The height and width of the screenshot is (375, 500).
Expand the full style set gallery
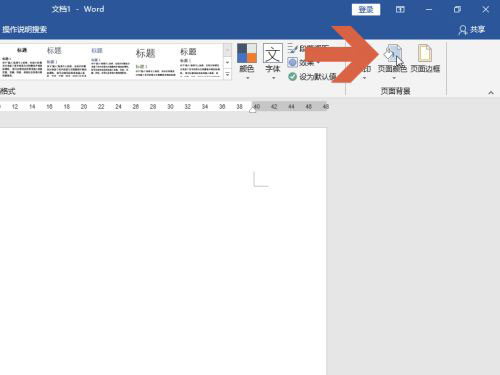click(227, 74)
